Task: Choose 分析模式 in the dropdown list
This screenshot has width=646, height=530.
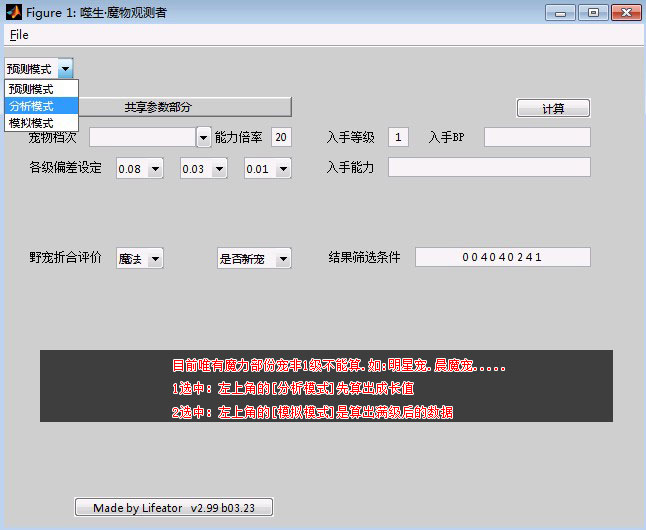Action: (31, 106)
